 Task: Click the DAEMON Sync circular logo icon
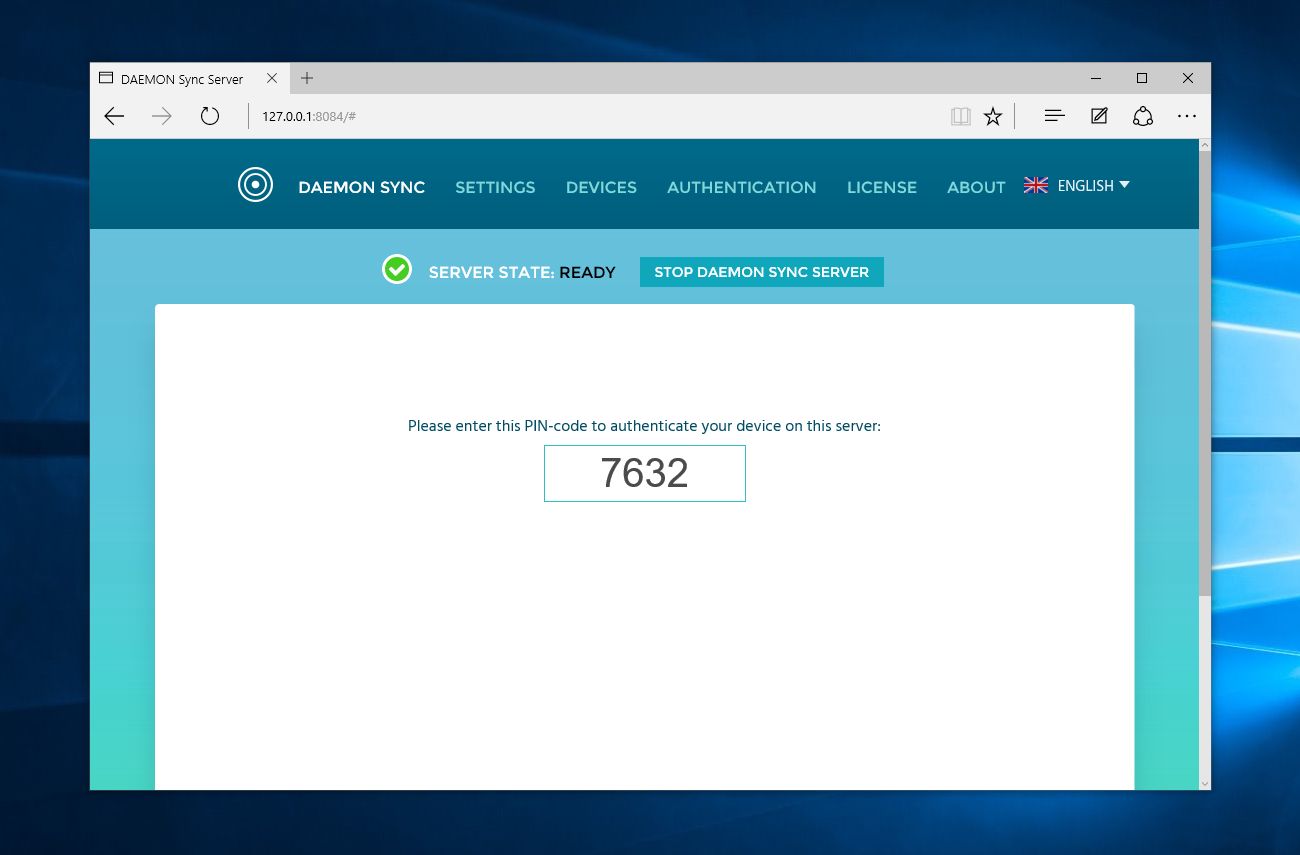click(255, 185)
